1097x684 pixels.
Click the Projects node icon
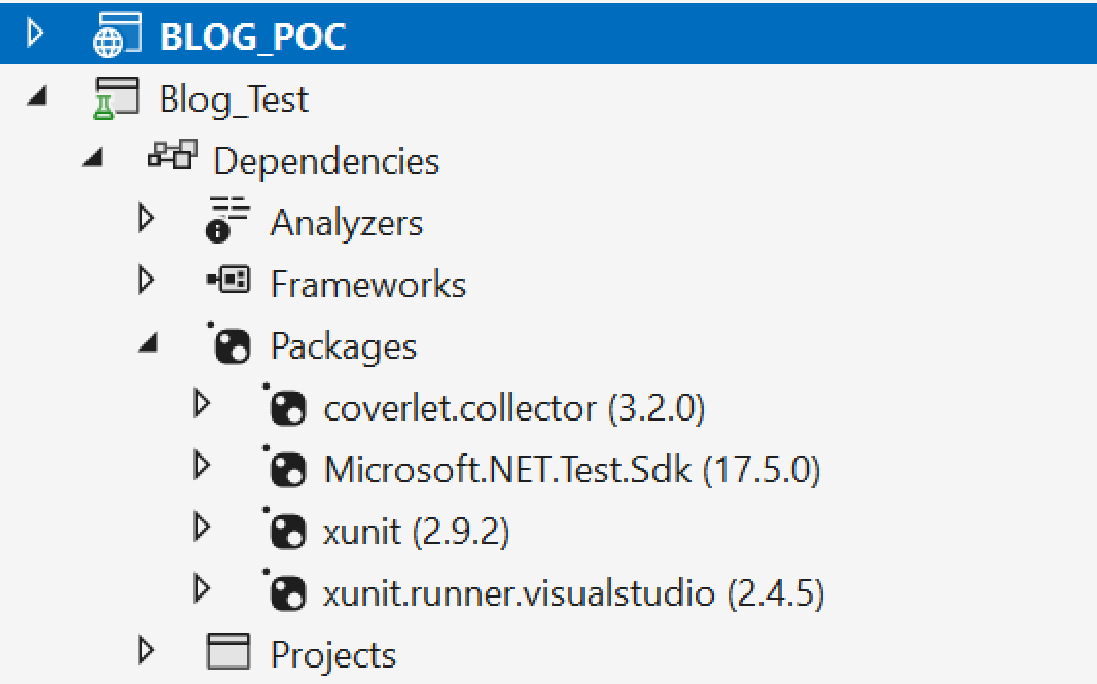pos(228,651)
